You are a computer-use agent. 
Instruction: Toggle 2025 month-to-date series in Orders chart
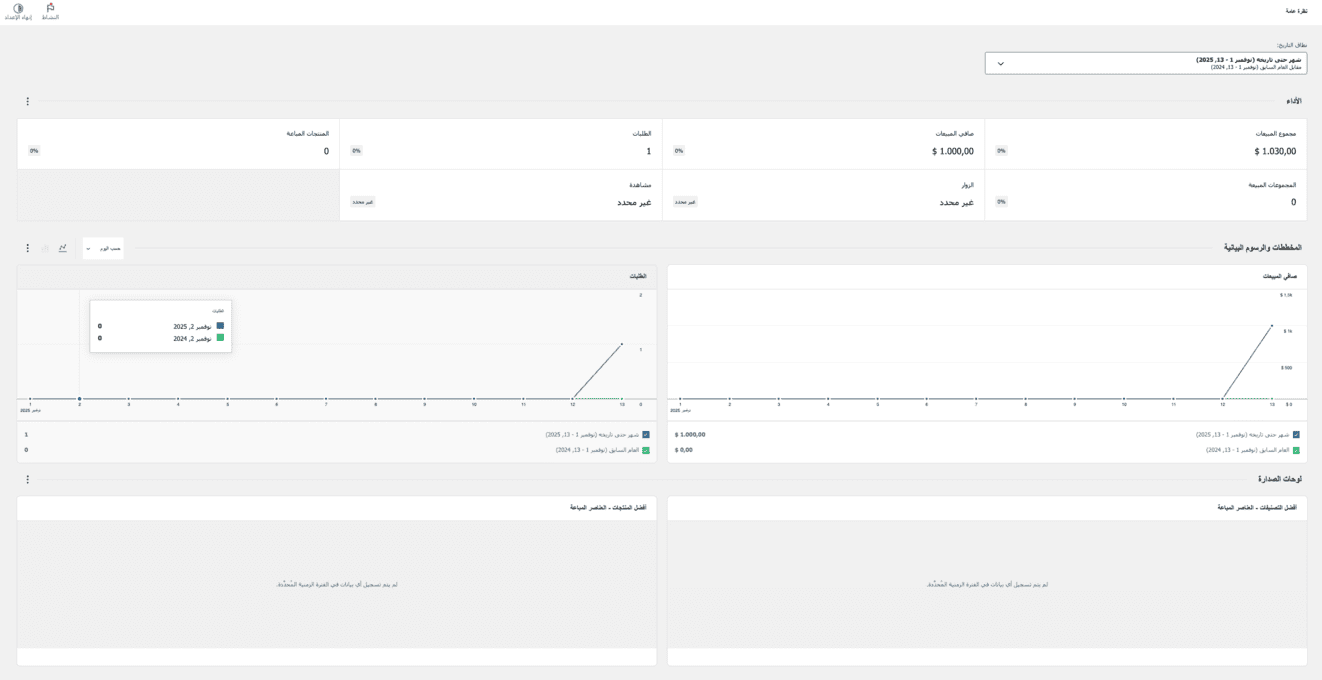point(646,435)
